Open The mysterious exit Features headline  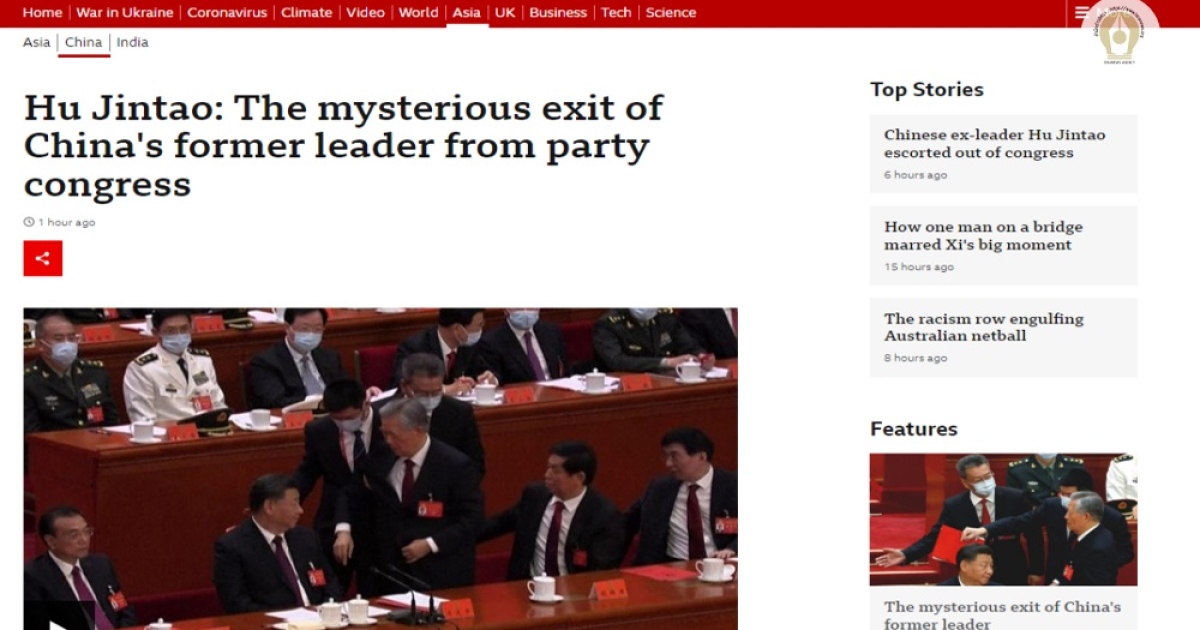pyautogui.click(x=1002, y=614)
